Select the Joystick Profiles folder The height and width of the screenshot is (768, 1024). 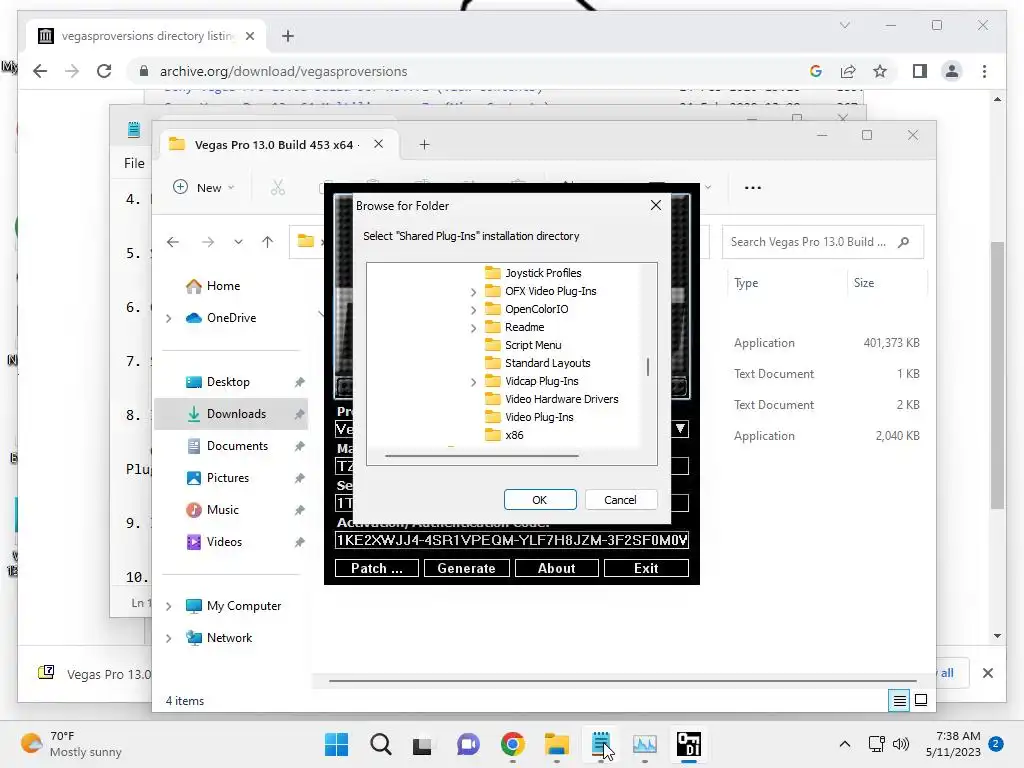543,273
